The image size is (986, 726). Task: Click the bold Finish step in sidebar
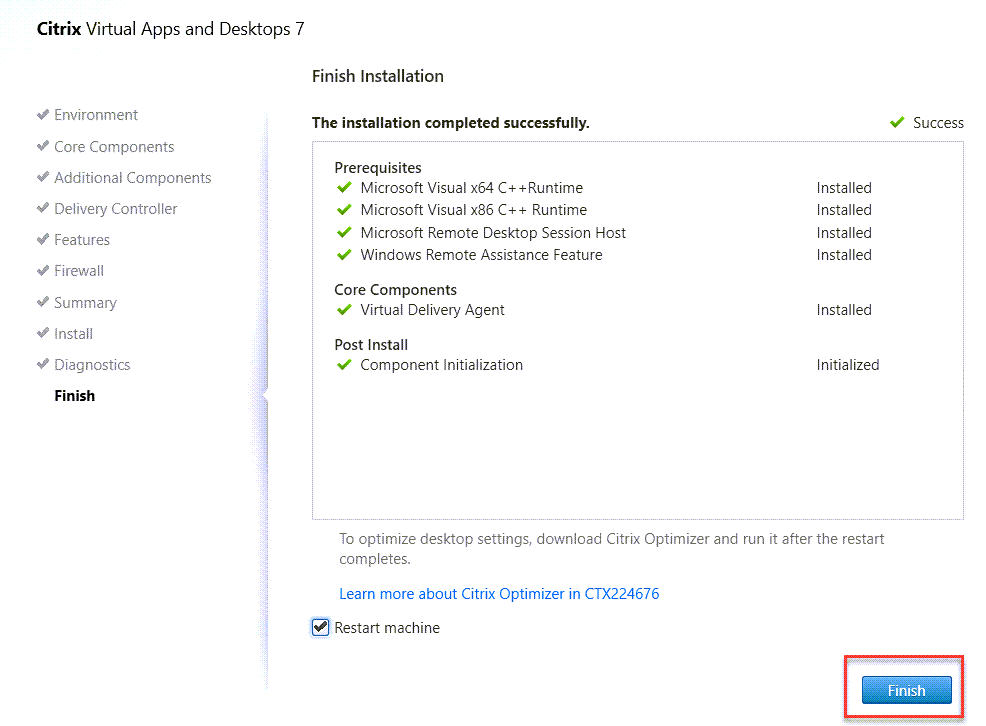point(75,396)
